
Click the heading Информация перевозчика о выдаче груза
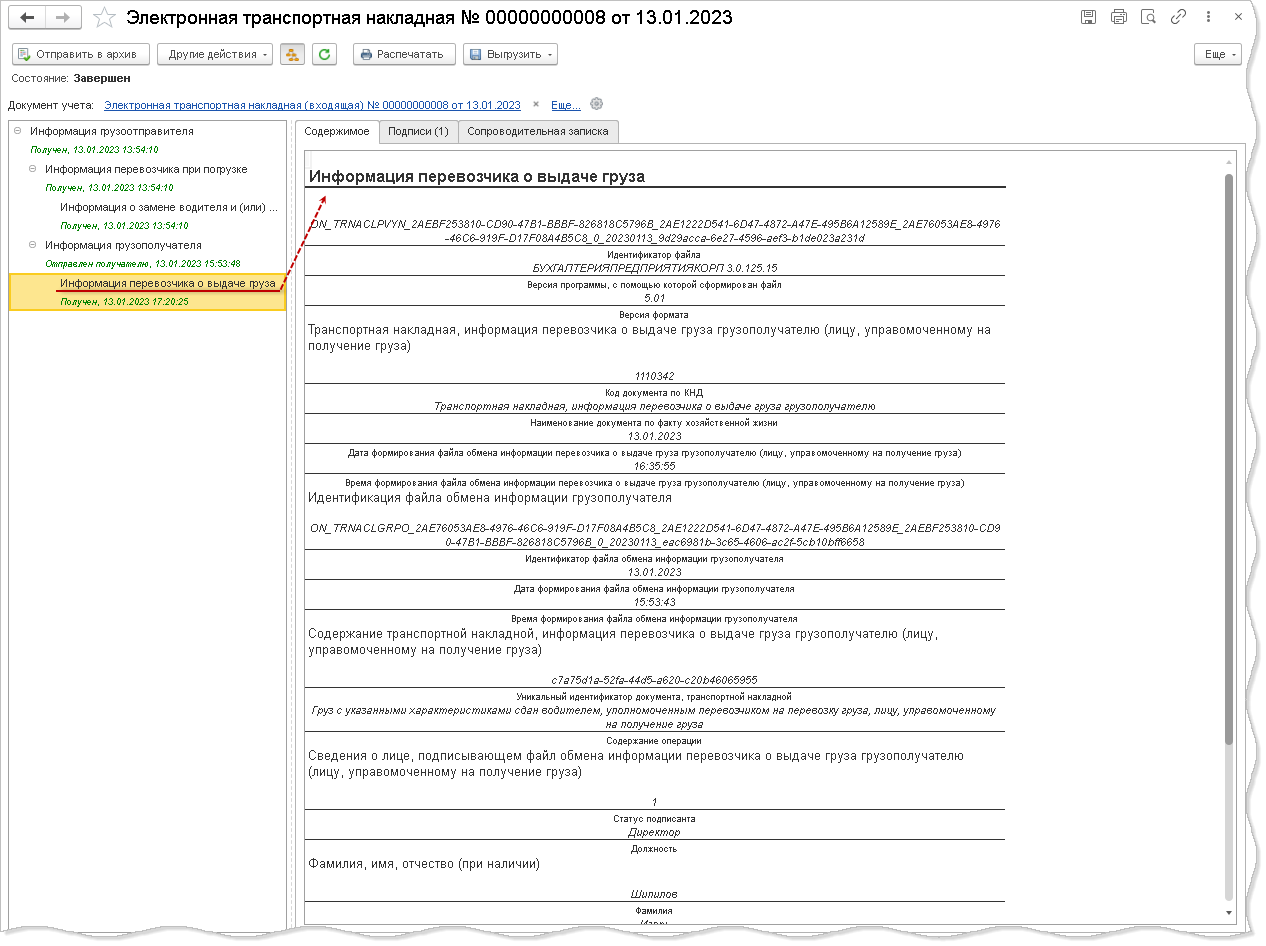pyautogui.click(x=477, y=177)
